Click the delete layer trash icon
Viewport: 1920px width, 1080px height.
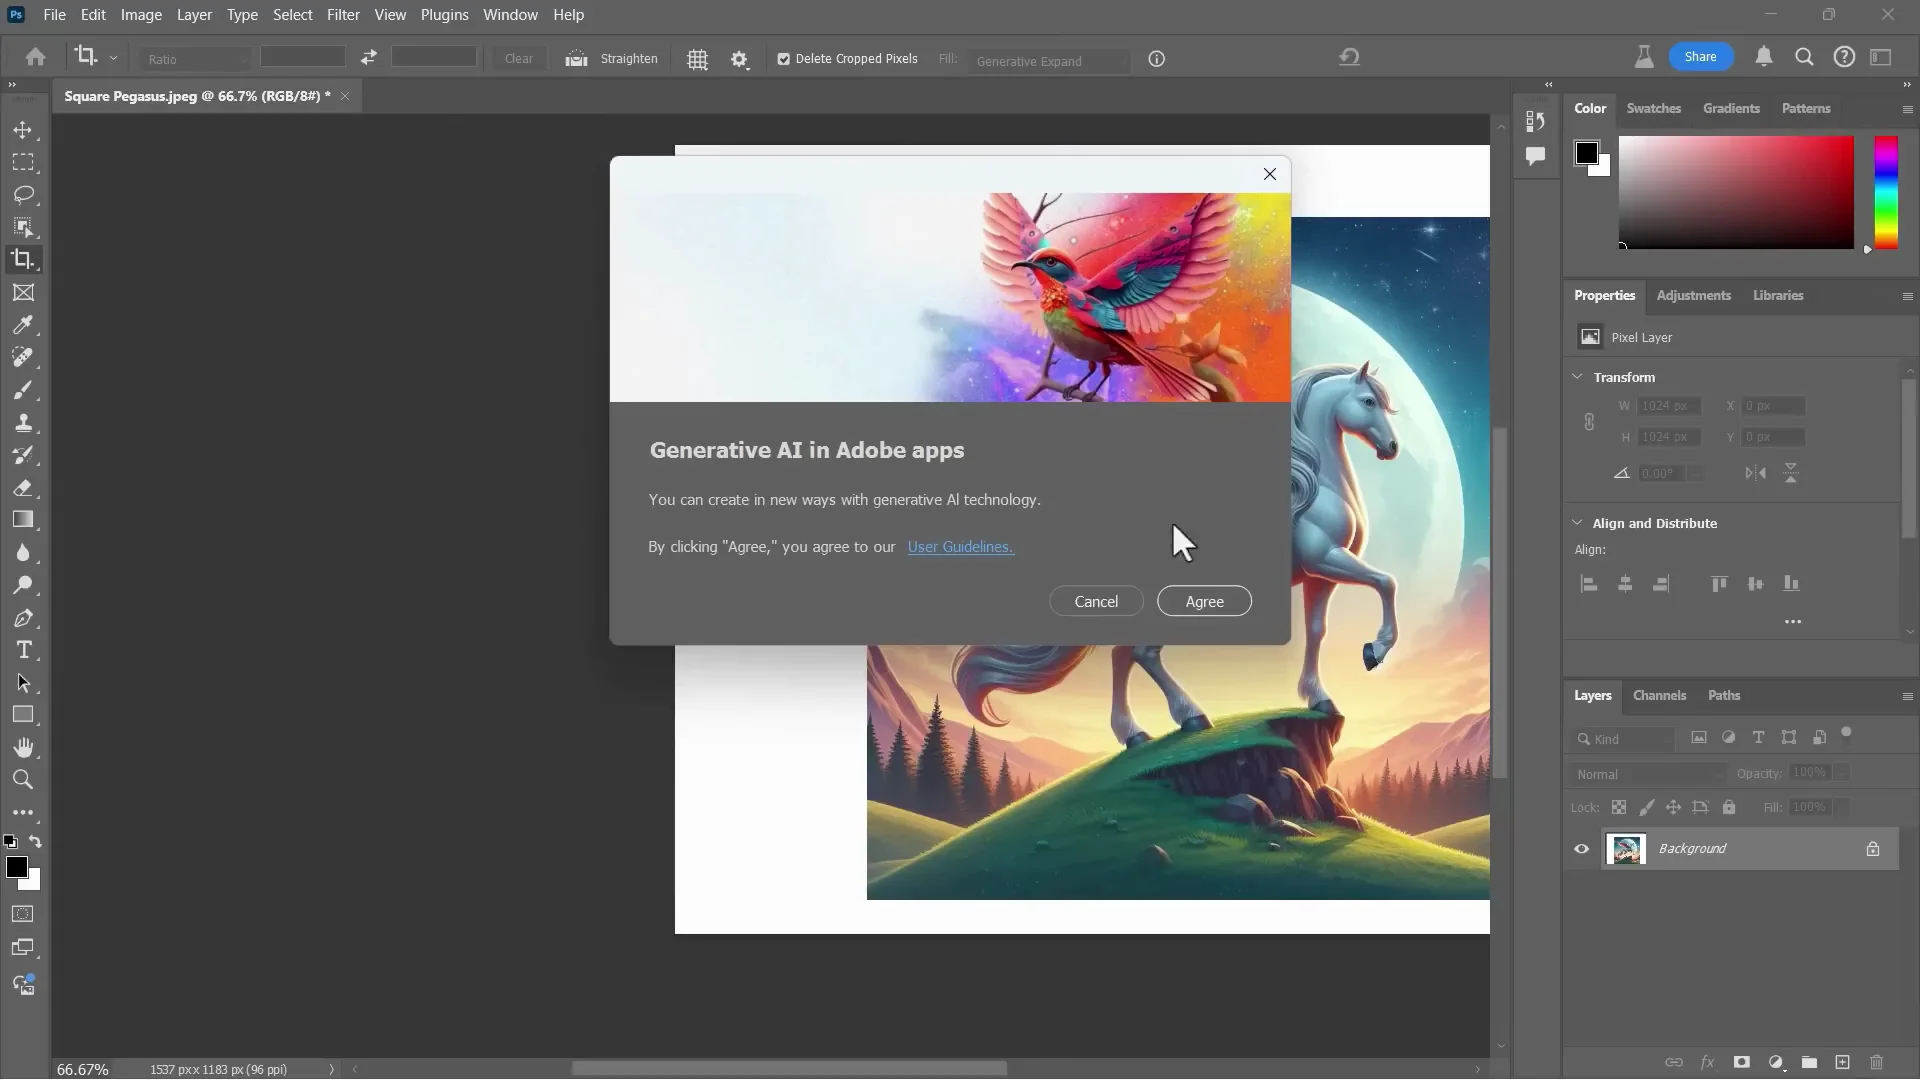pos(1875,1063)
